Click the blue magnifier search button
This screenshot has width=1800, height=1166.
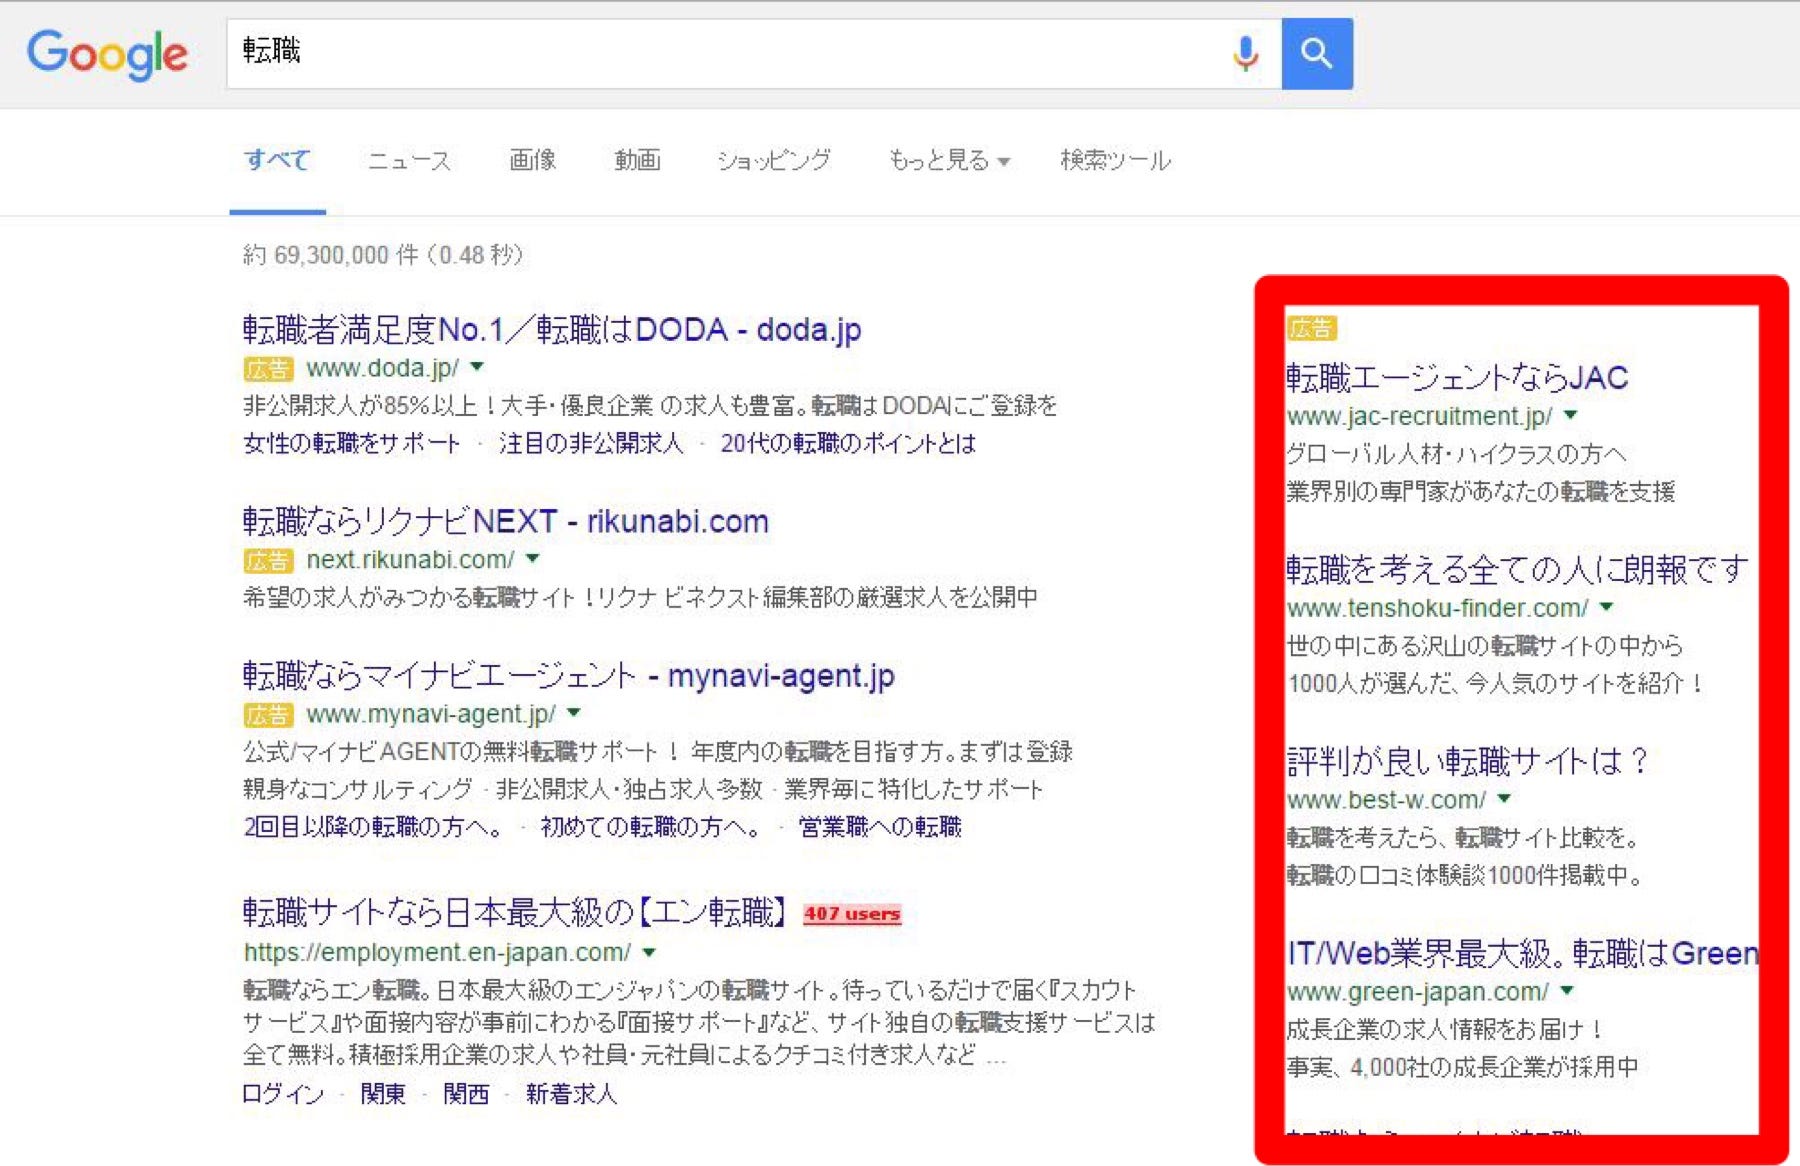(x=1317, y=53)
